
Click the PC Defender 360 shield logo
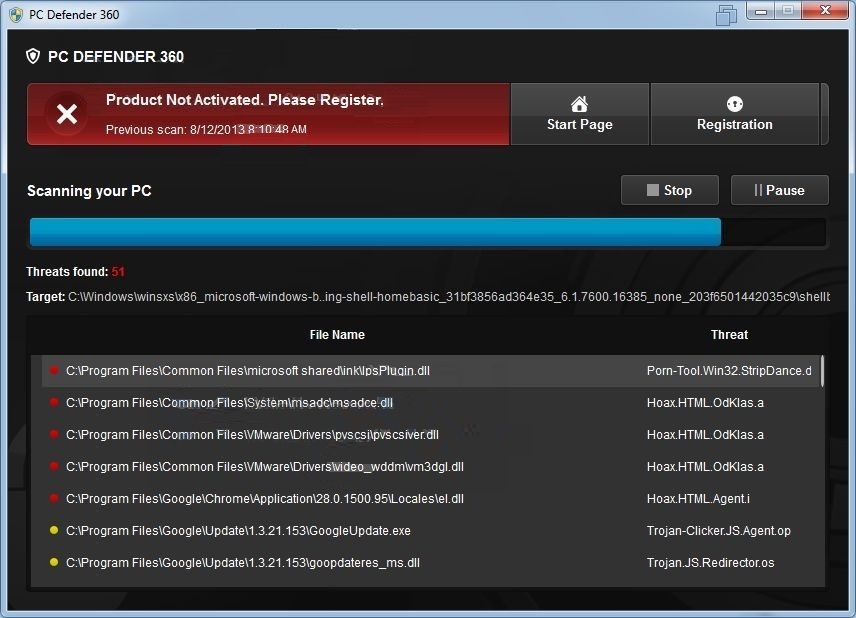pyautogui.click(x=33, y=56)
